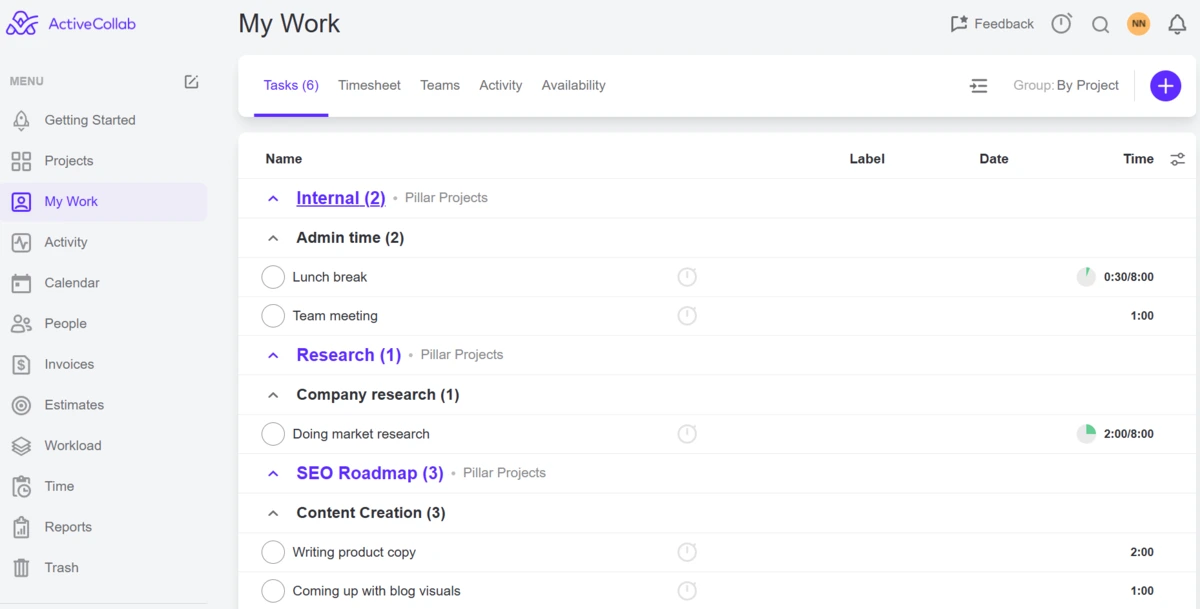The height and width of the screenshot is (609, 1200).
Task: Collapse the Internal (2) project group
Action: point(273,199)
